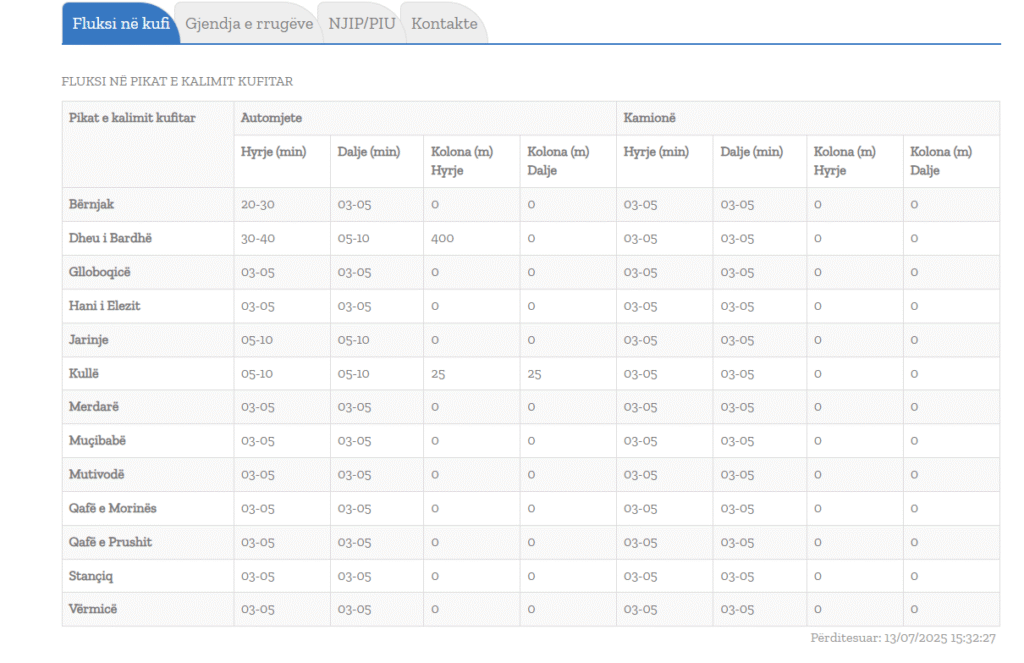The width and height of the screenshot is (1024, 663).
Task: Click the Automjete column group header
Action: pos(272,118)
